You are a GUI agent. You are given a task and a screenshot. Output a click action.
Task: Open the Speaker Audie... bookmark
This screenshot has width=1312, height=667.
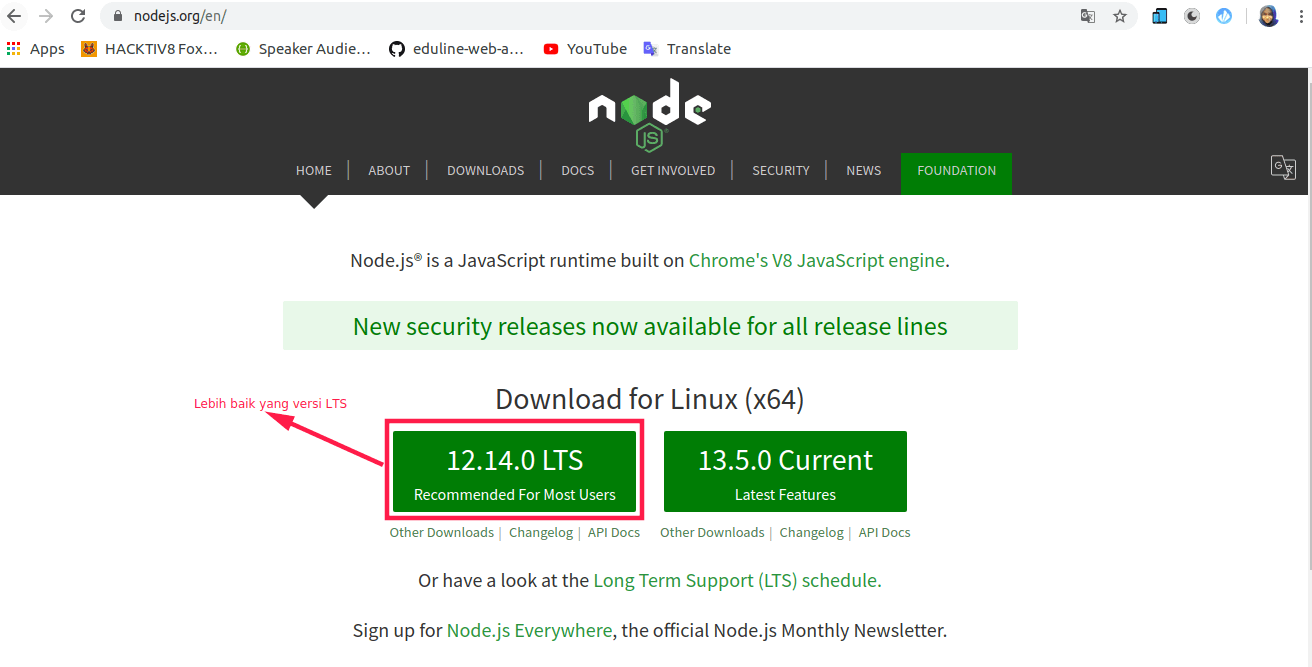point(303,49)
